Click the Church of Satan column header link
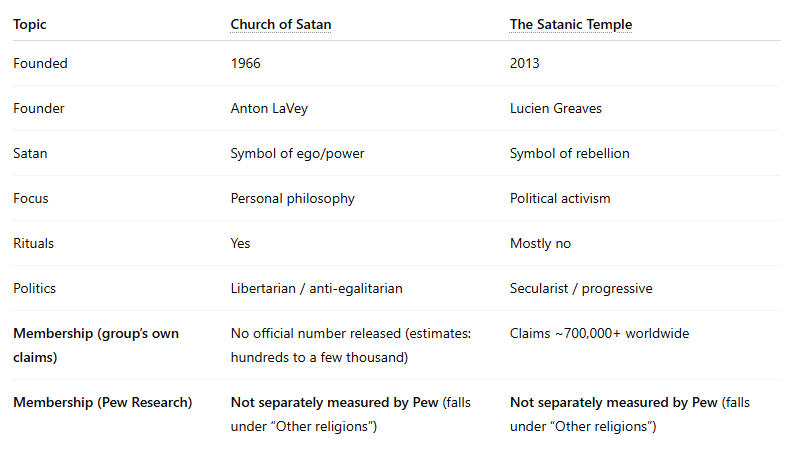The width and height of the screenshot is (794, 450). pyautogui.click(x=280, y=24)
